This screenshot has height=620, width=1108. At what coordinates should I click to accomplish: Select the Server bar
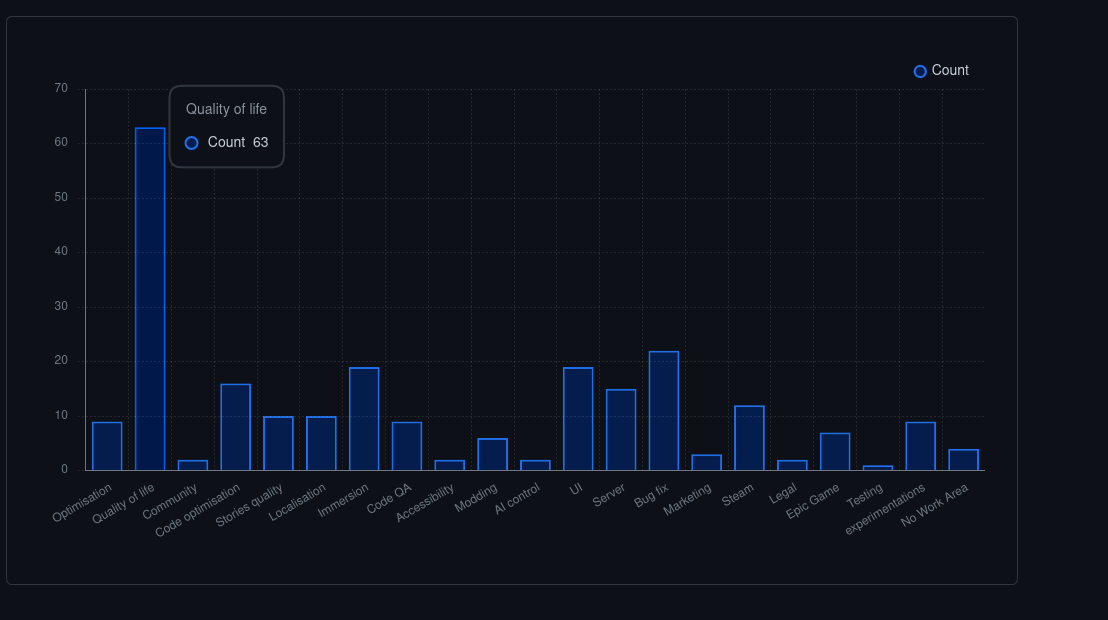coord(621,430)
